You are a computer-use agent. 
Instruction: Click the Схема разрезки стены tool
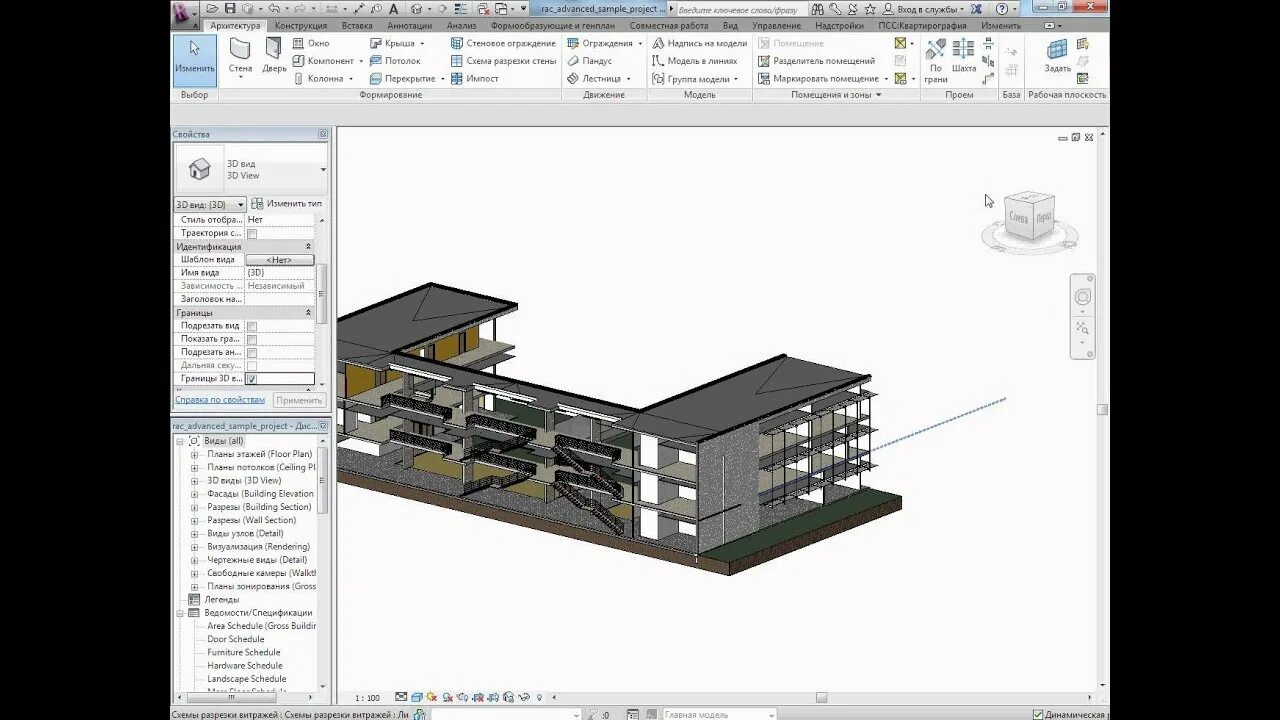click(x=503, y=61)
